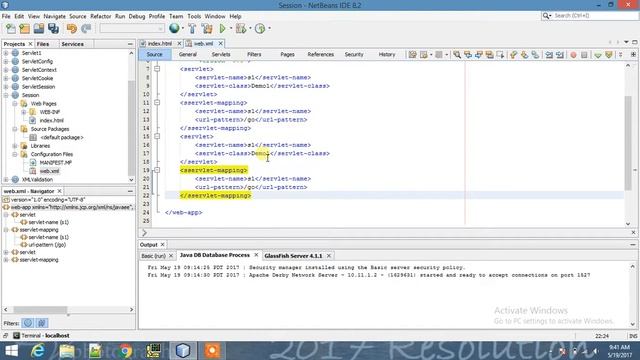Open the Services panel tab
This screenshot has height=360, width=640.
tap(73, 44)
